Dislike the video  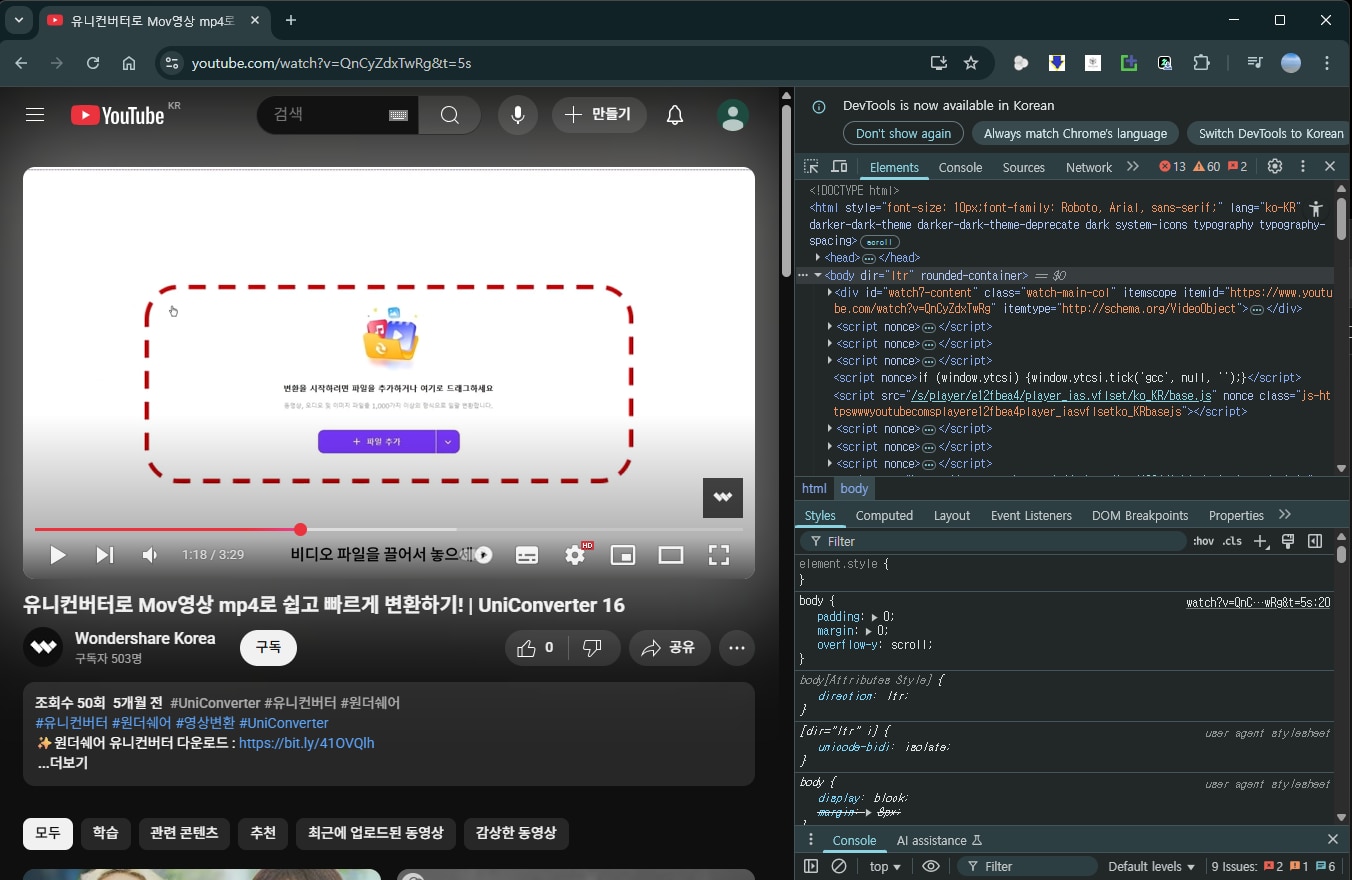pyautogui.click(x=593, y=648)
